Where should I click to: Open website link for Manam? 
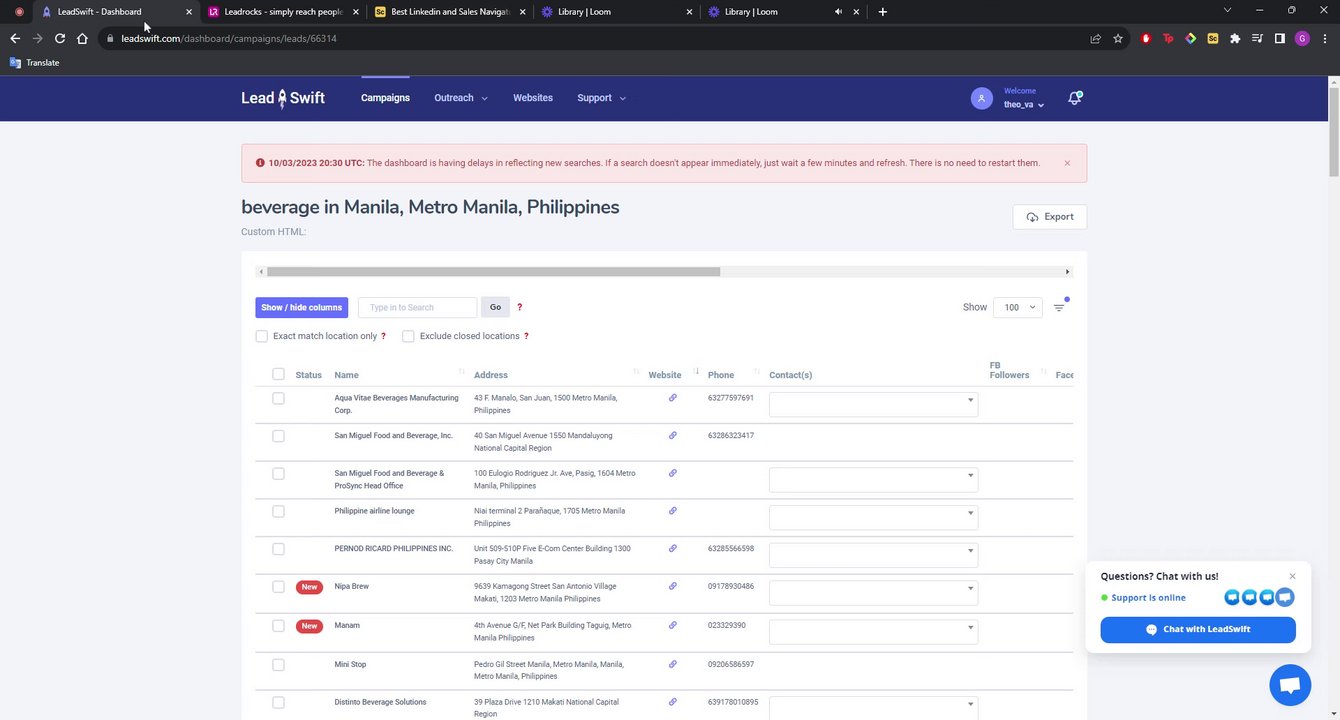coord(673,625)
